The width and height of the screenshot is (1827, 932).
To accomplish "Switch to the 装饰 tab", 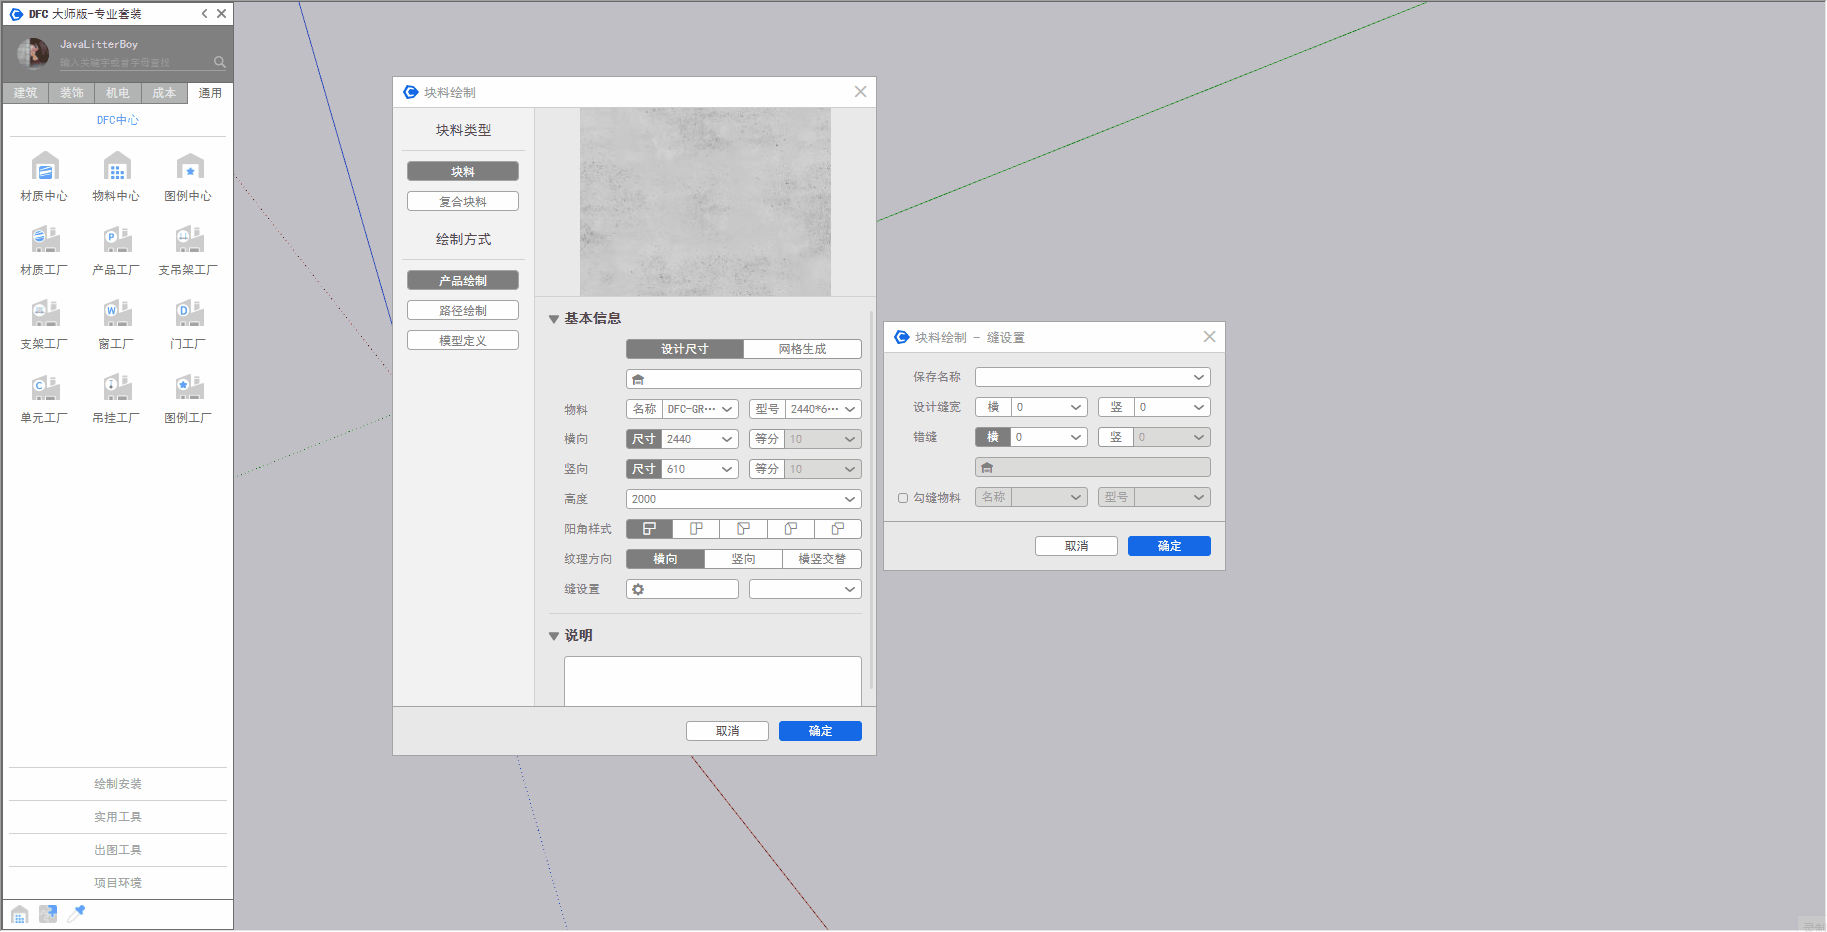I will 72,93.
